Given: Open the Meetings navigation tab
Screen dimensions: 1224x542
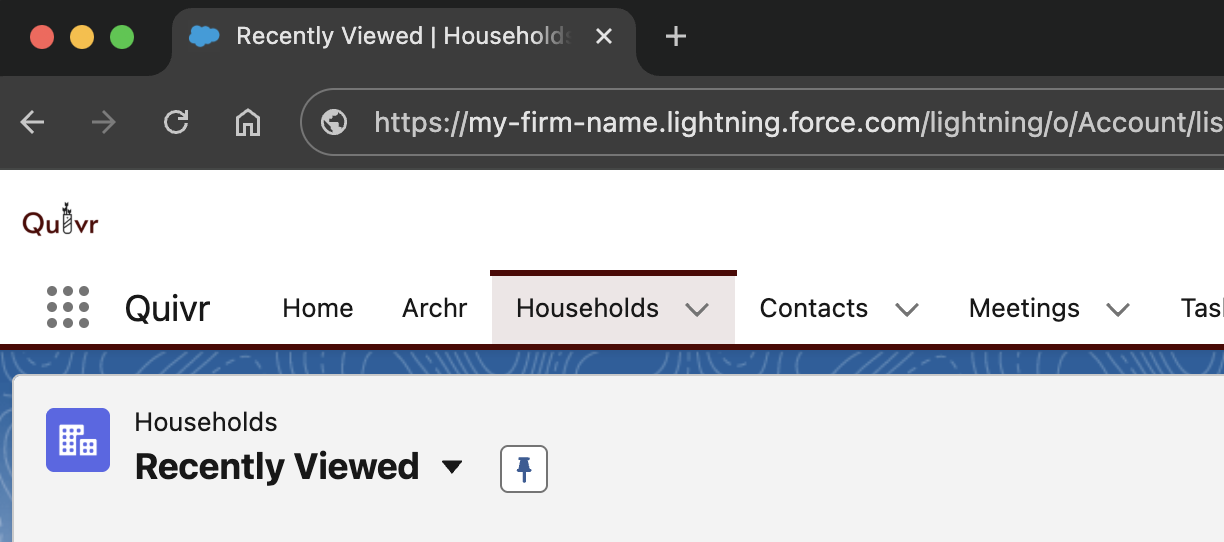Looking at the screenshot, I should (x=1024, y=308).
